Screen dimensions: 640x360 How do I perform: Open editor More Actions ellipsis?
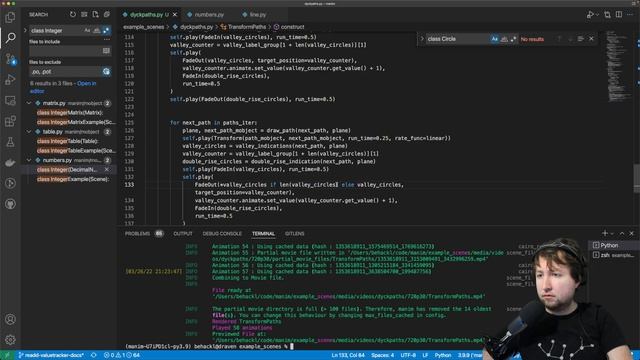click(x=630, y=15)
